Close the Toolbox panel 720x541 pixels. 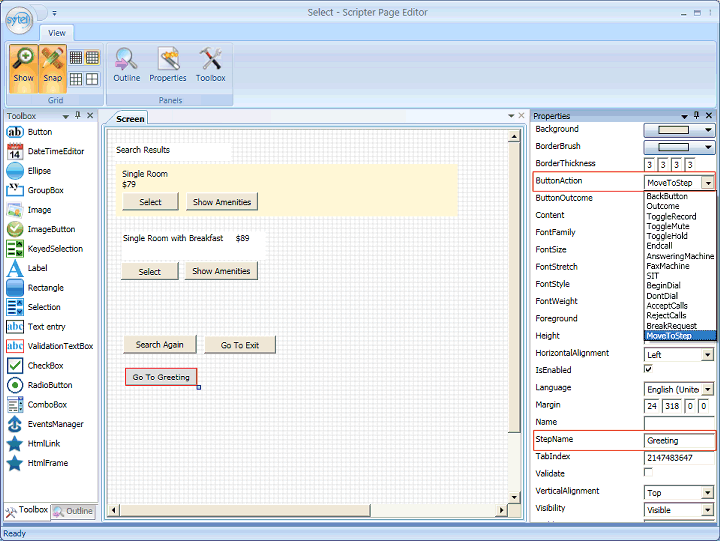[x=90, y=115]
